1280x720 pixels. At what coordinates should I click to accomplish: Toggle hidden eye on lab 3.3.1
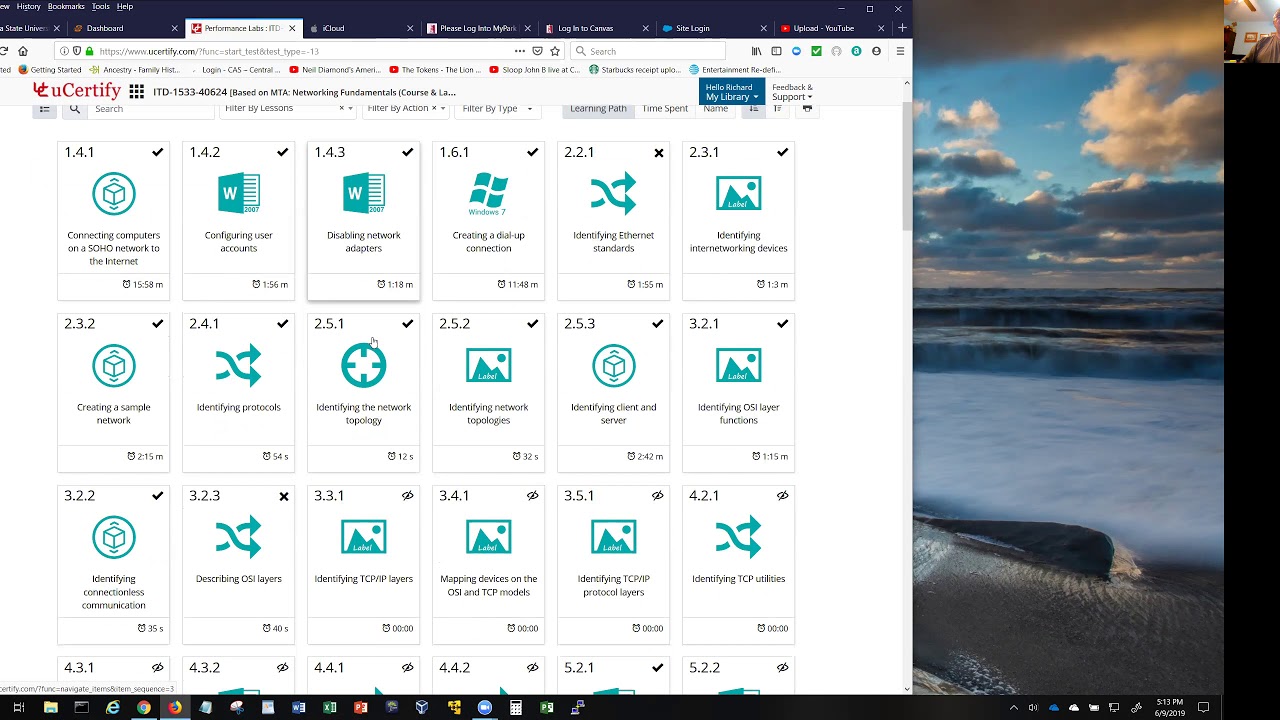click(x=408, y=496)
